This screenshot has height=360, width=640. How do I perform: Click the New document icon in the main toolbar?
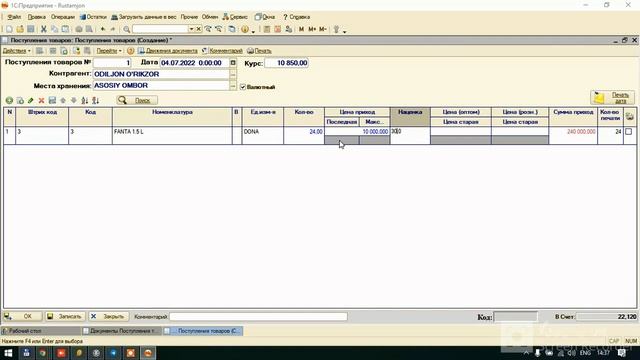click(x=9, y=29)
